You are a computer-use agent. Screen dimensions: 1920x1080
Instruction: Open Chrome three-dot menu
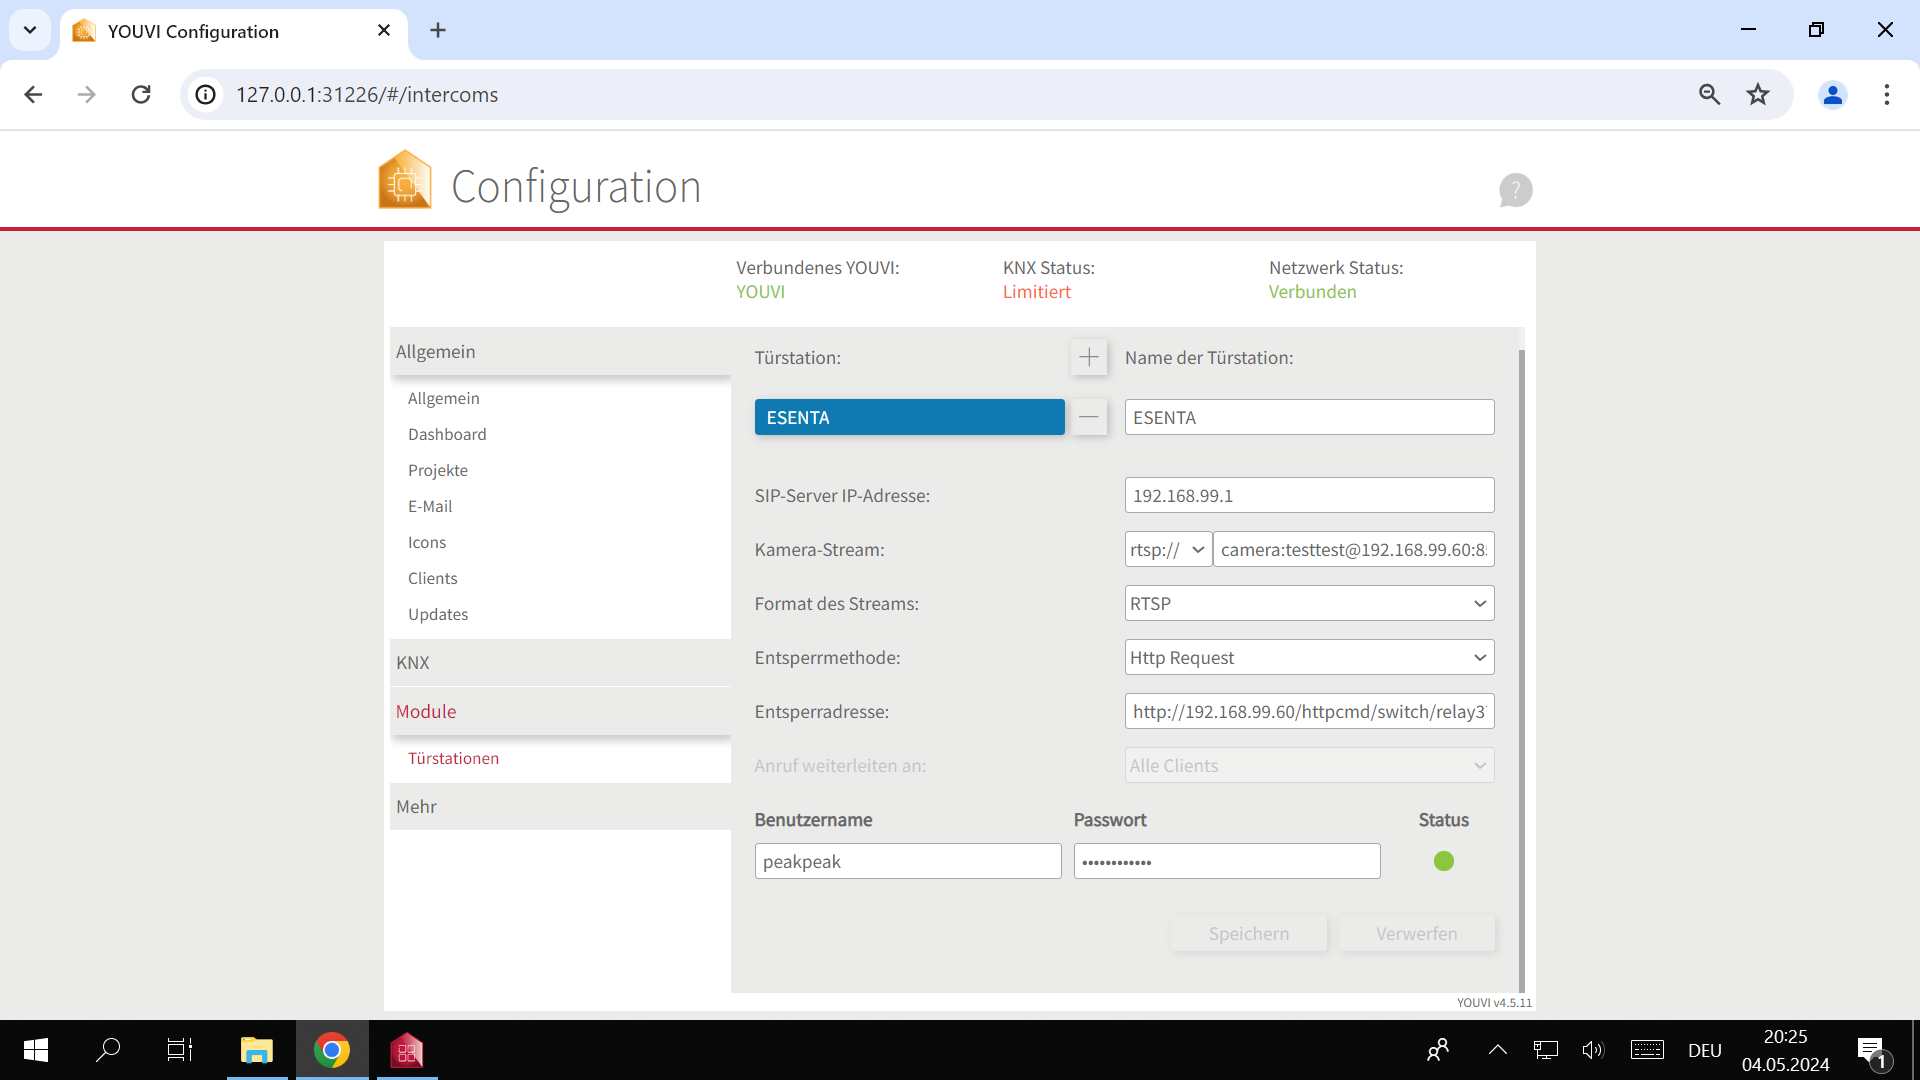click(x=1887, y=94)
